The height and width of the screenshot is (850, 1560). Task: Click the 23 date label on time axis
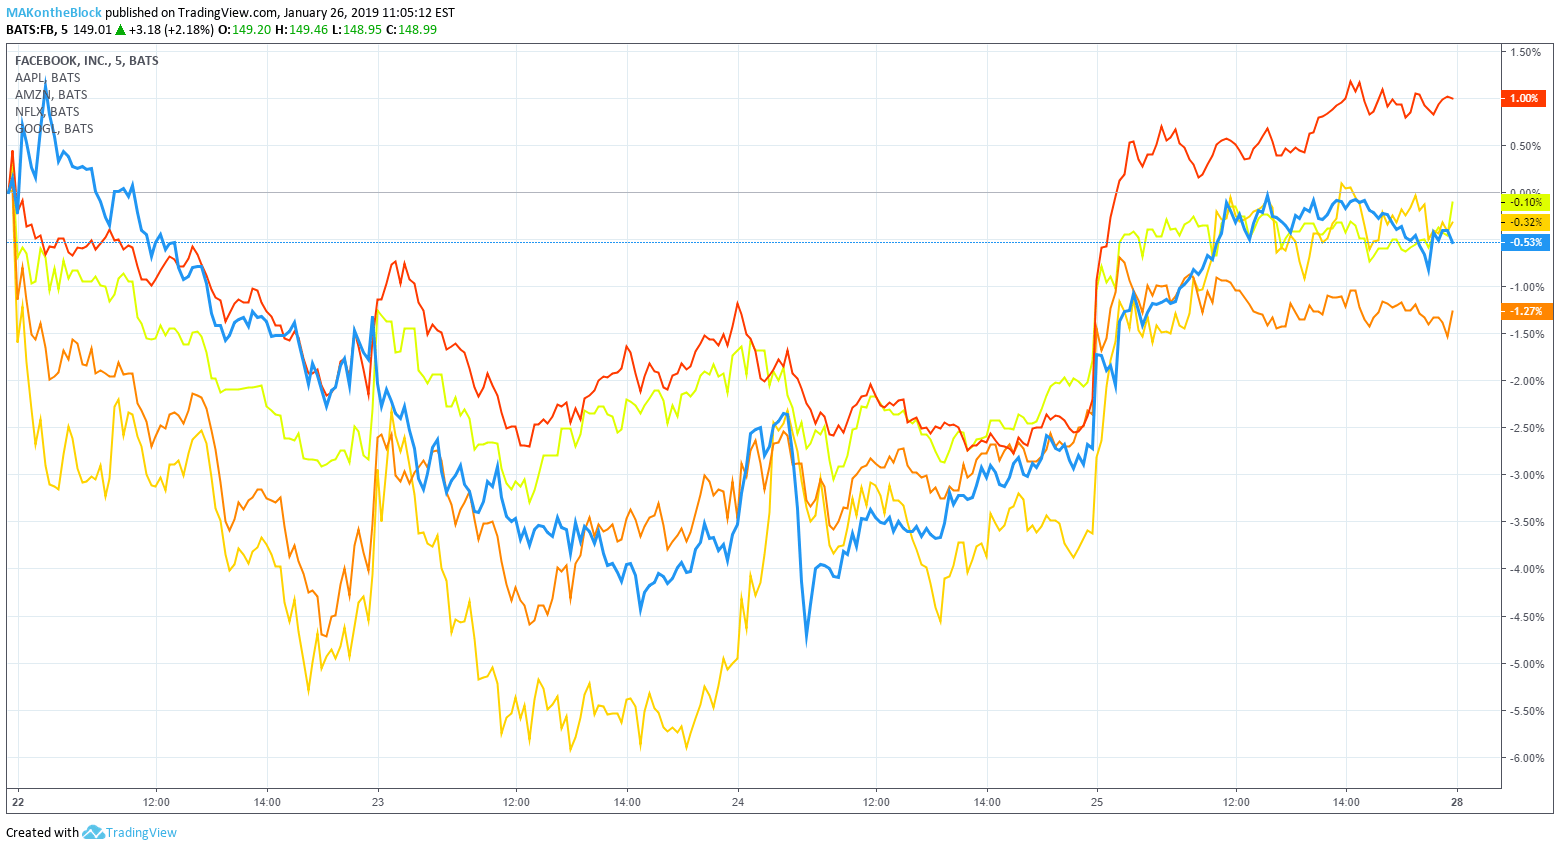point(377,802)
